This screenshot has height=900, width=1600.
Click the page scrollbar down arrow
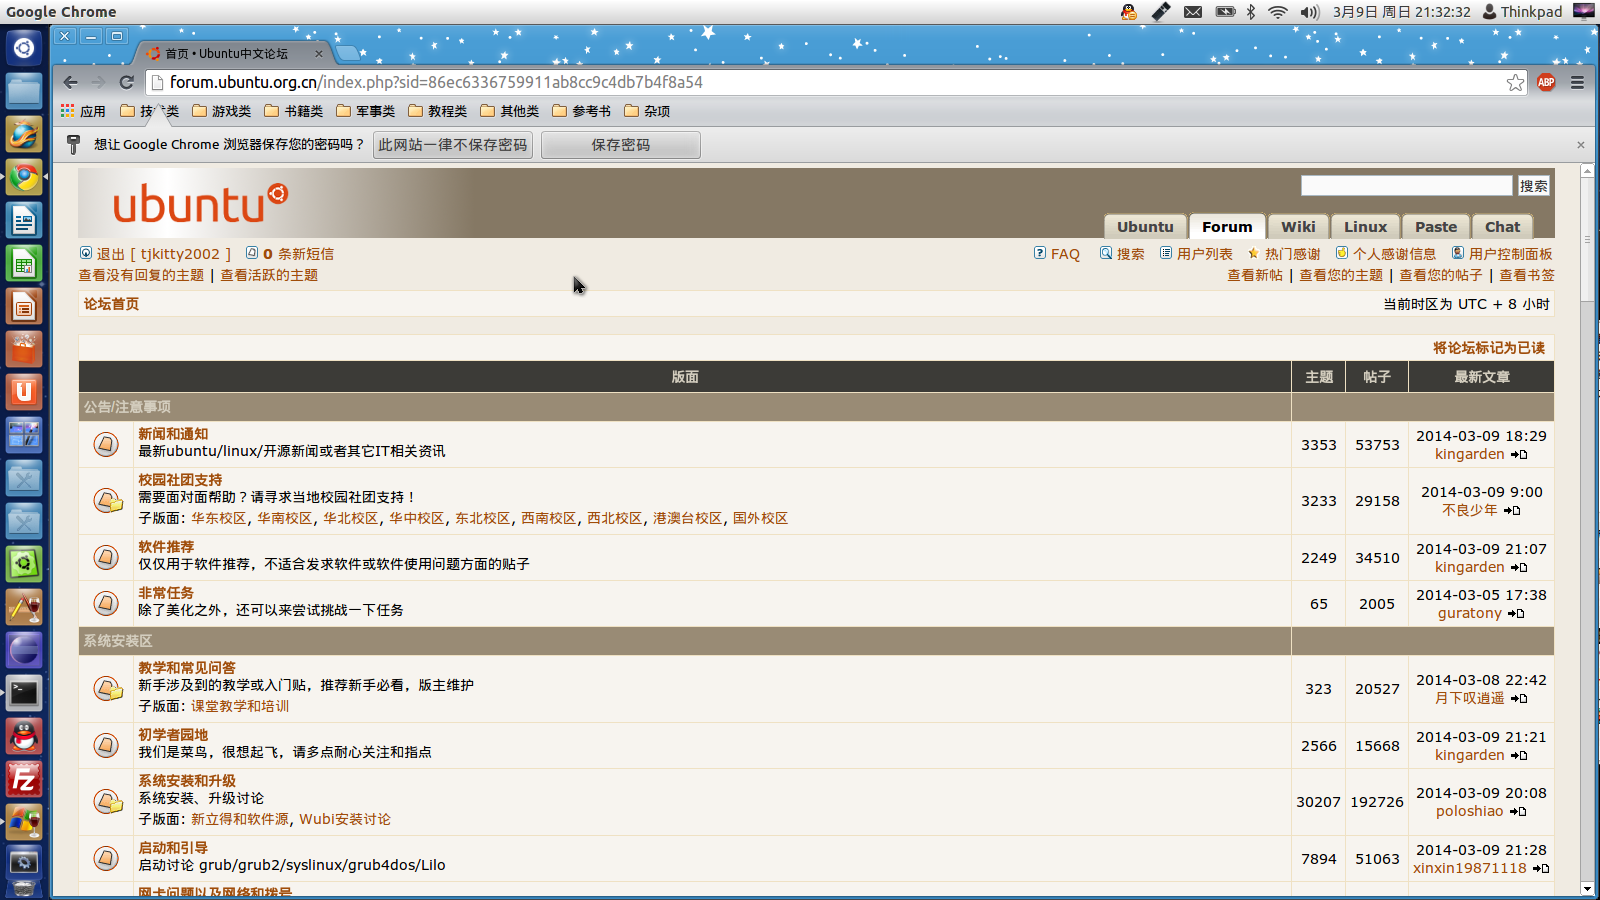pos(1587,889)
